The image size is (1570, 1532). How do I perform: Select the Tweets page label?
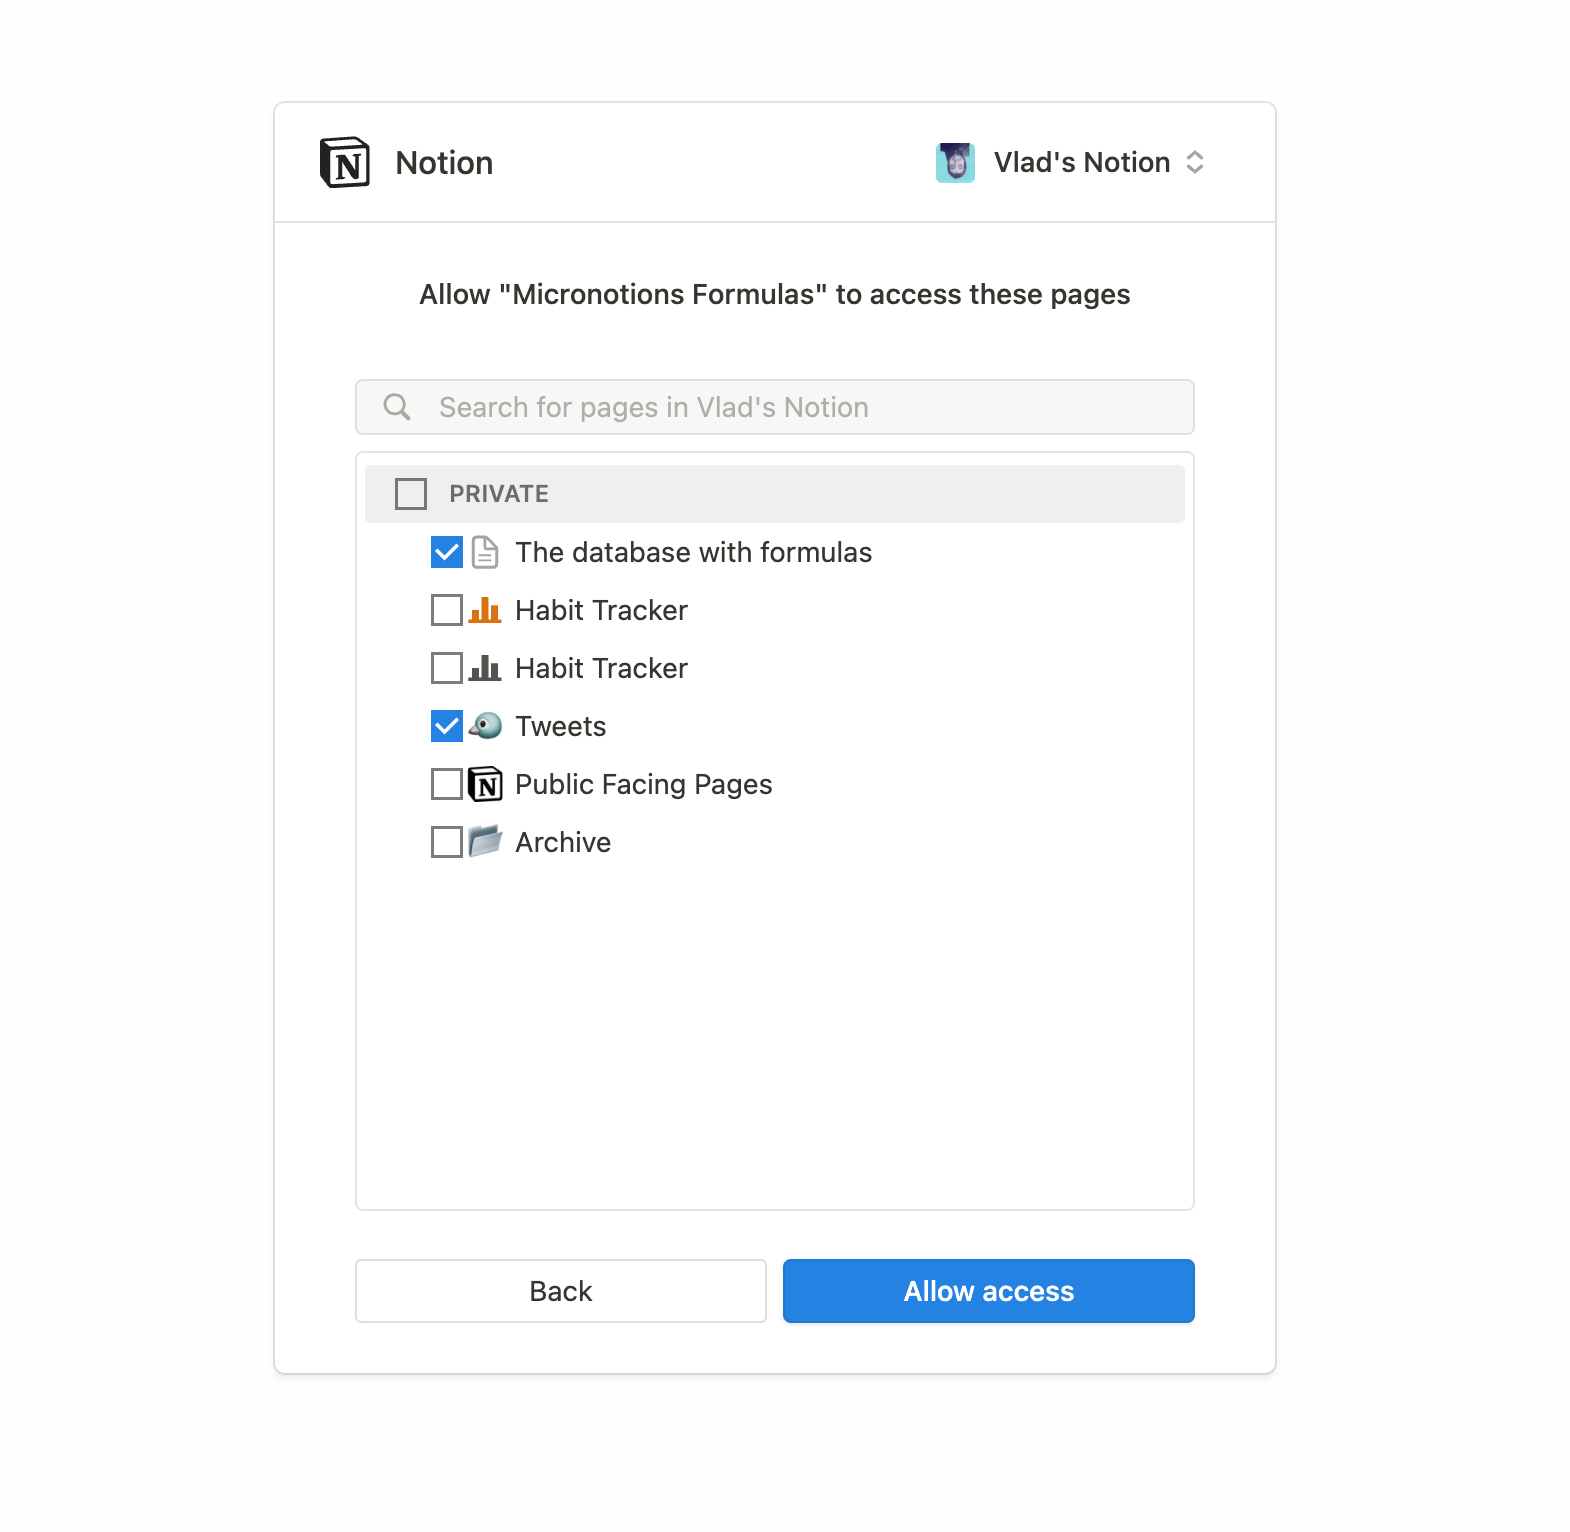[x=560, y=726]
